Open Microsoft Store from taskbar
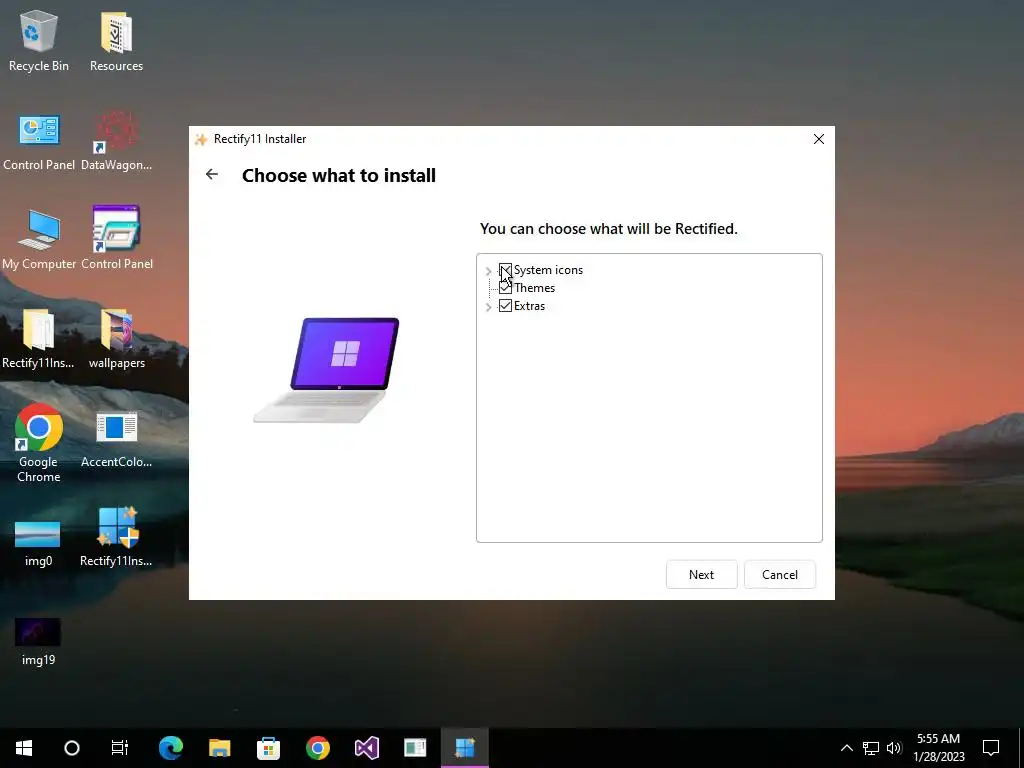 pyautogui.click(x=268, y=748)
